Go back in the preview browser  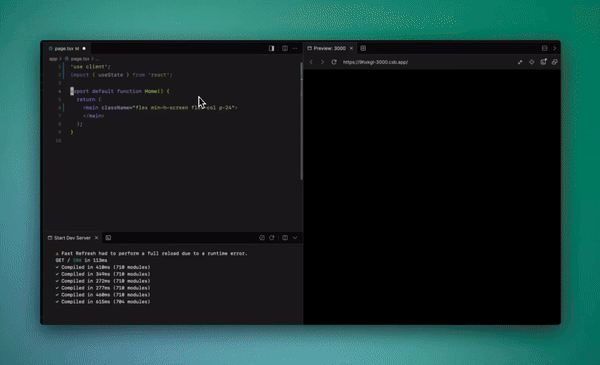(x=311, y=62)
